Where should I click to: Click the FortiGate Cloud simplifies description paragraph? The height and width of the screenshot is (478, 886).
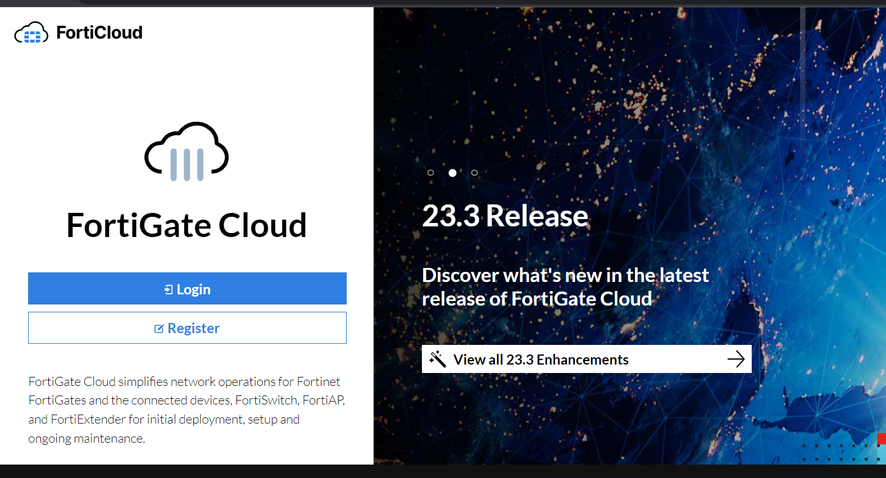pos(187,410)
